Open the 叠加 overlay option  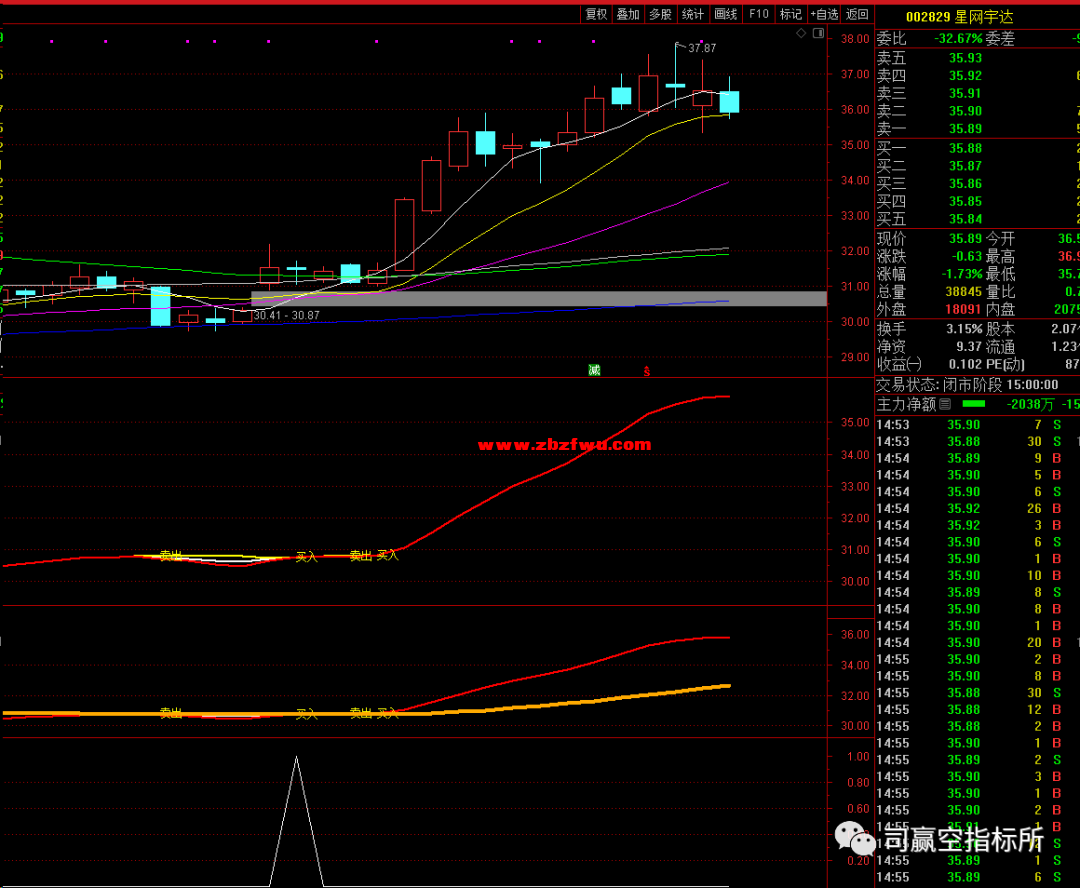pos(628,14)
